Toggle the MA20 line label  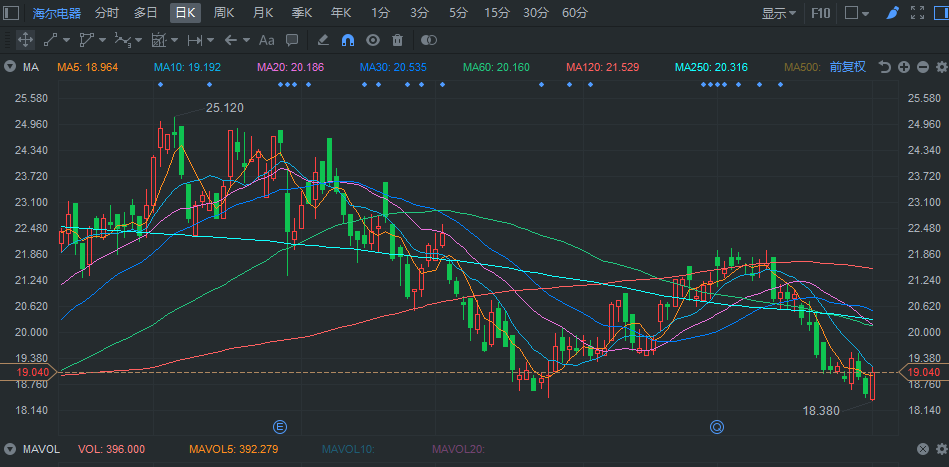pyautogui.click(x=291, y=67)
